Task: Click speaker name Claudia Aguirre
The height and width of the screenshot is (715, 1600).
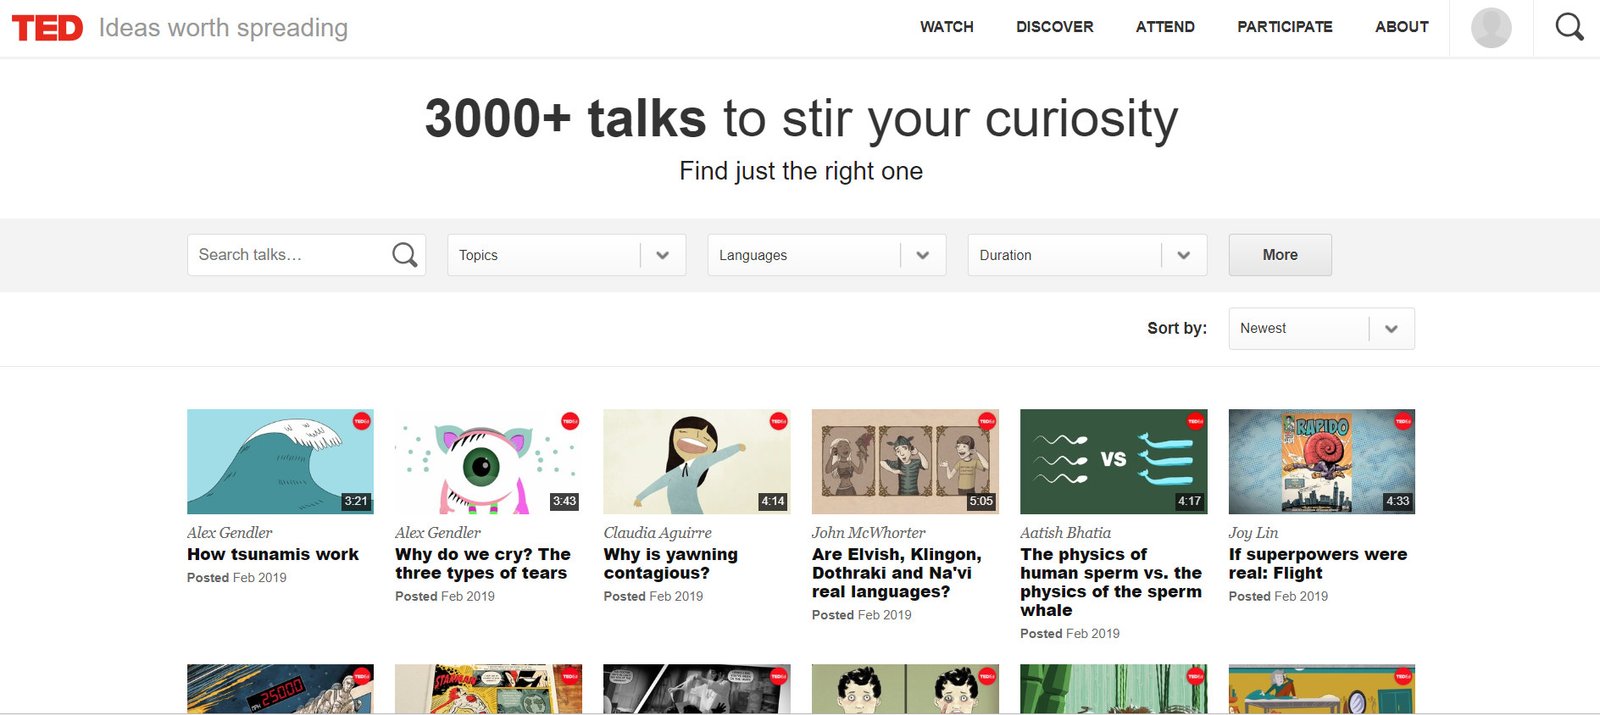Action: click(x=658, y=533)
